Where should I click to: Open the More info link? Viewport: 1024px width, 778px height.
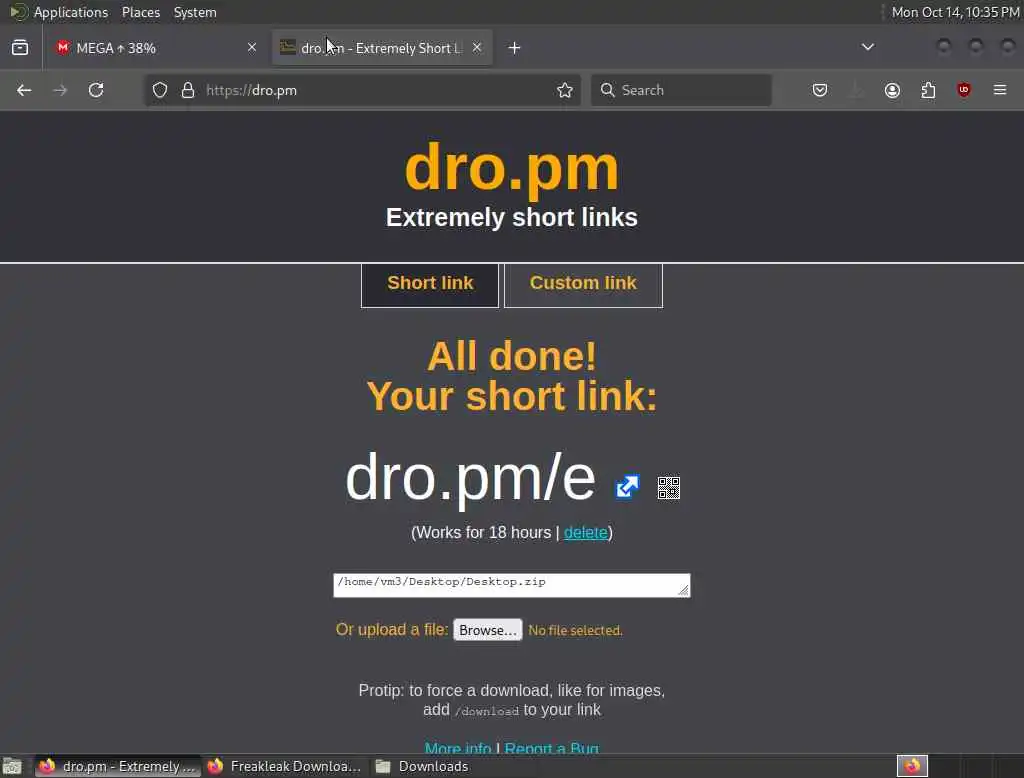[458, 747]
